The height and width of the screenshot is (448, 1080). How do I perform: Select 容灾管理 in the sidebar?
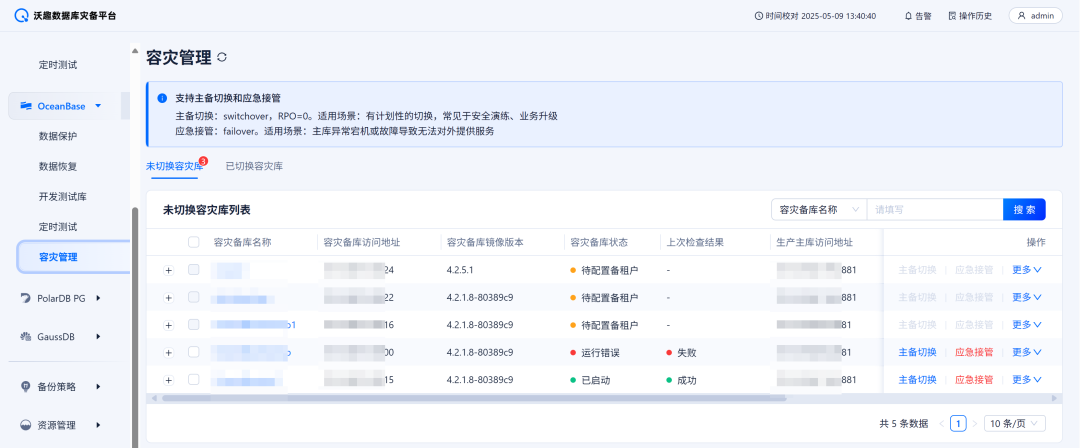(x=73, y=257)
